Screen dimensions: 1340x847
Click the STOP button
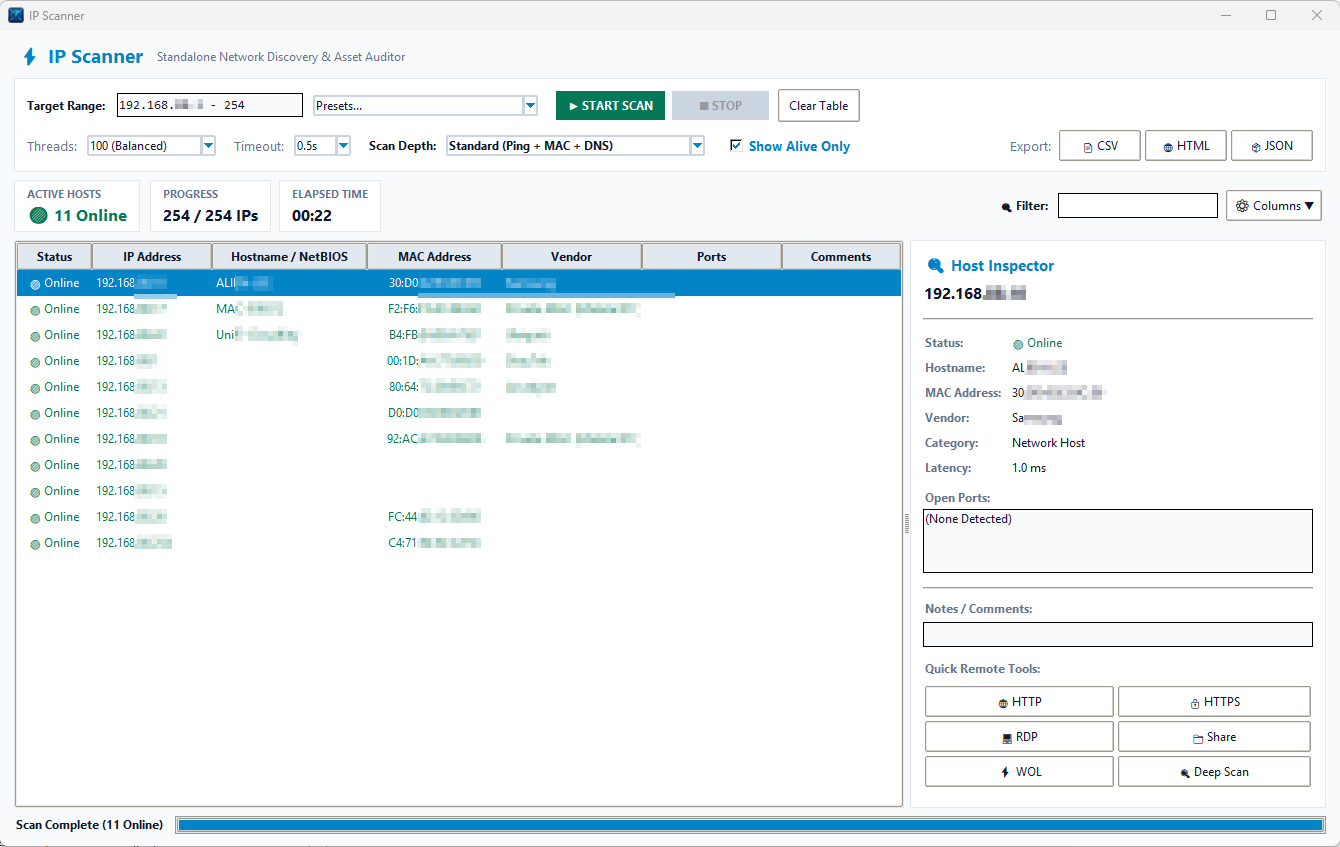[720, 106]
